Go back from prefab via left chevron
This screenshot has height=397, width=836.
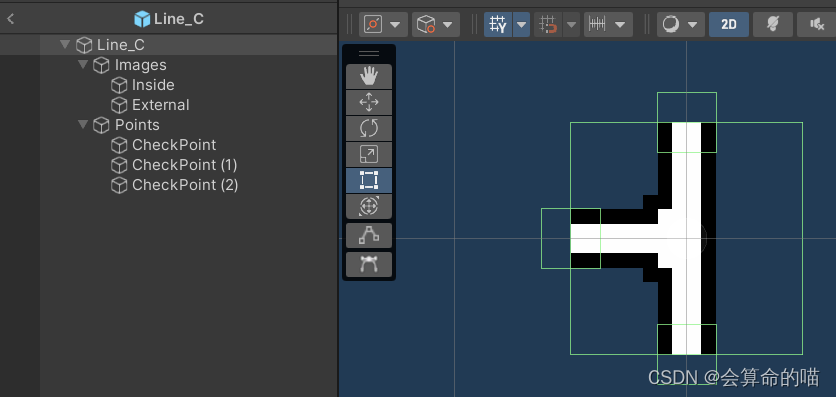coord(11,19)
